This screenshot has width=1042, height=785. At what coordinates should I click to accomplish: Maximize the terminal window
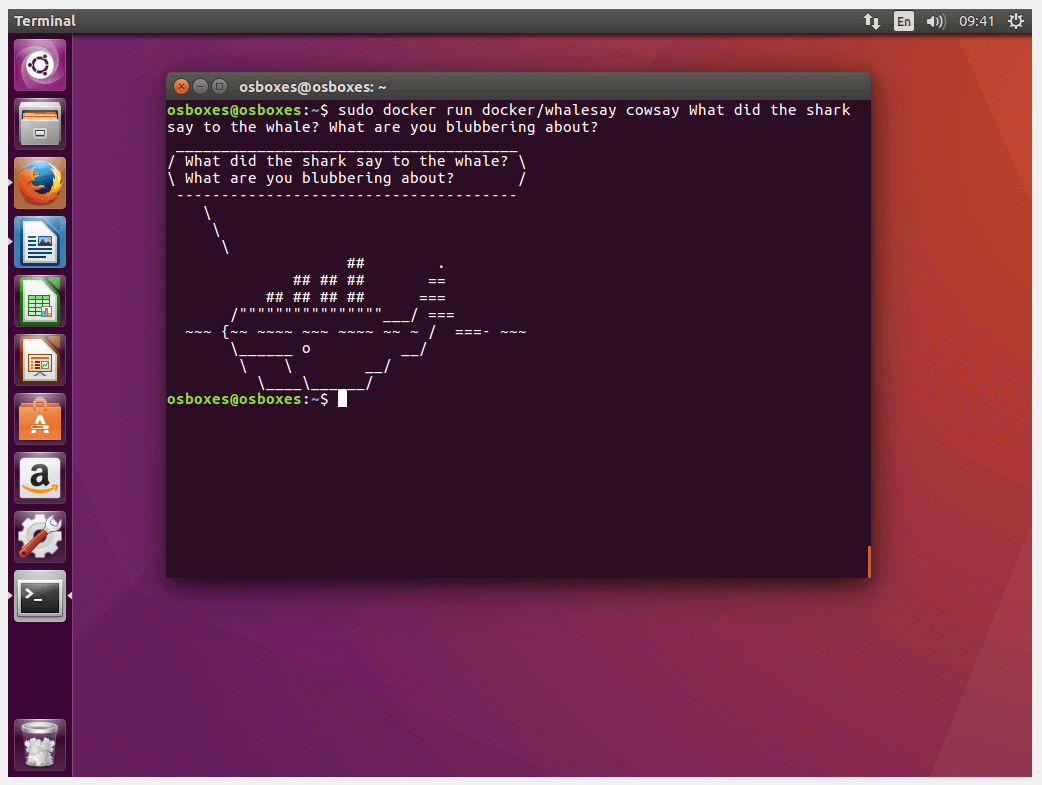[x=219, y=86]
